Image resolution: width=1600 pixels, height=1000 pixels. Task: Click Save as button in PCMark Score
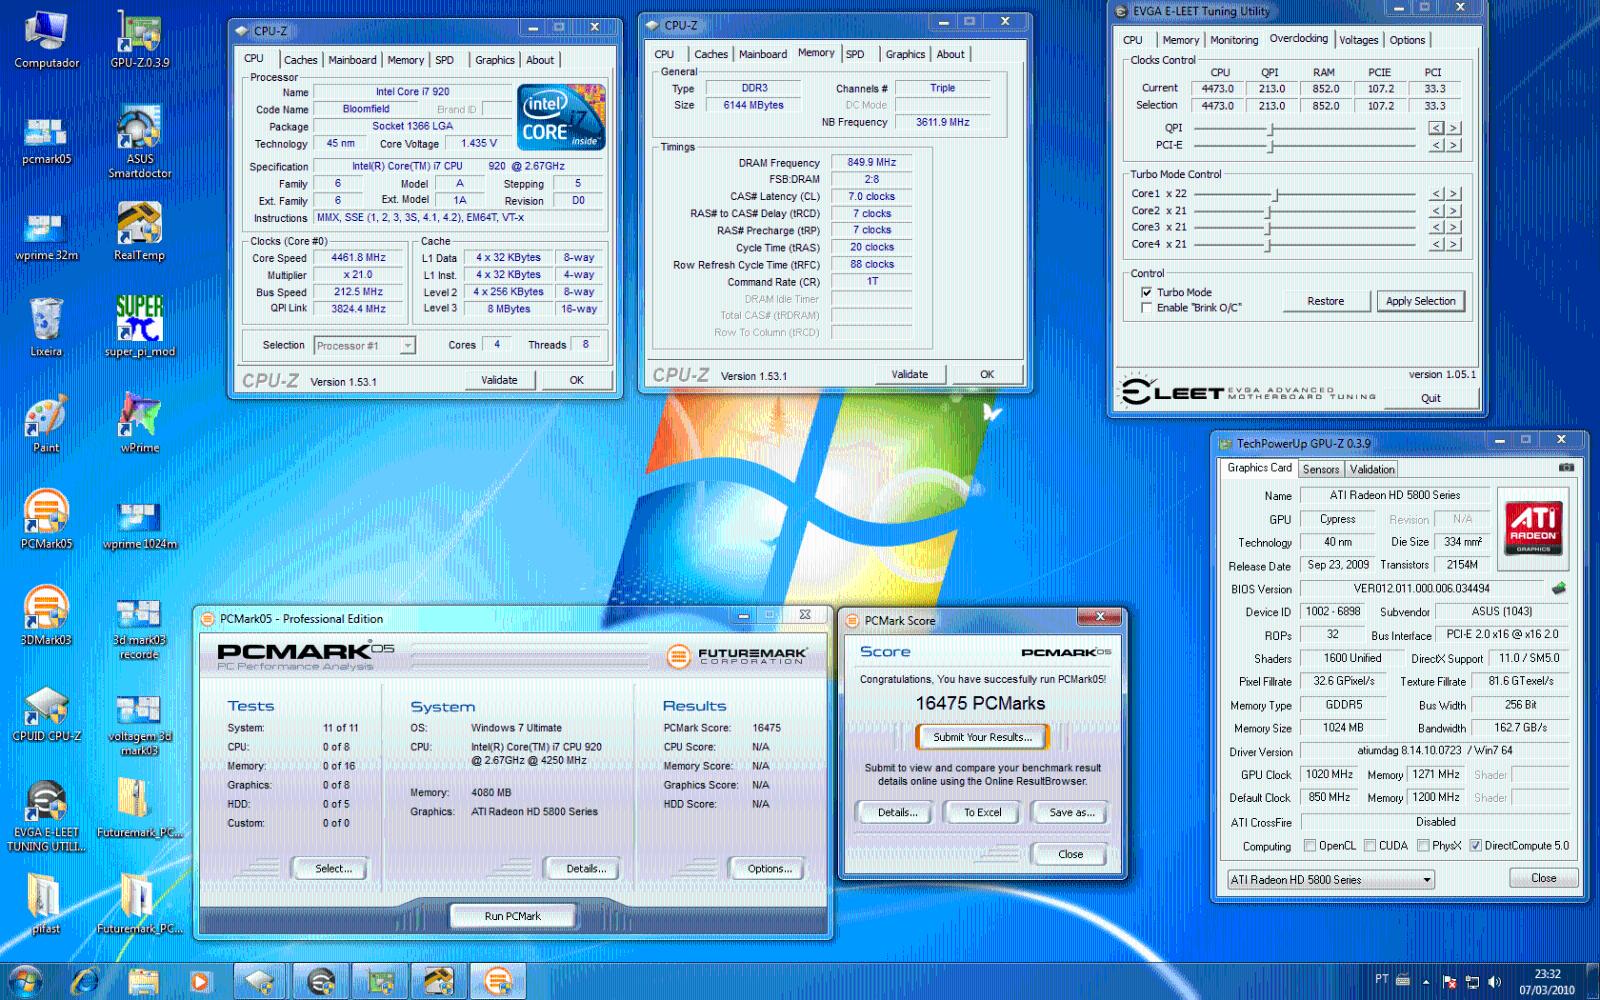[x=1071, y=812]
